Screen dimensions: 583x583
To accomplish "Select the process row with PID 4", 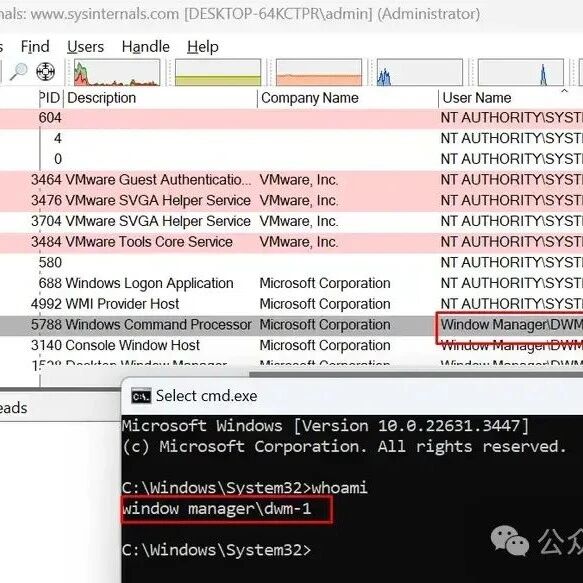I will click(292, 139).
